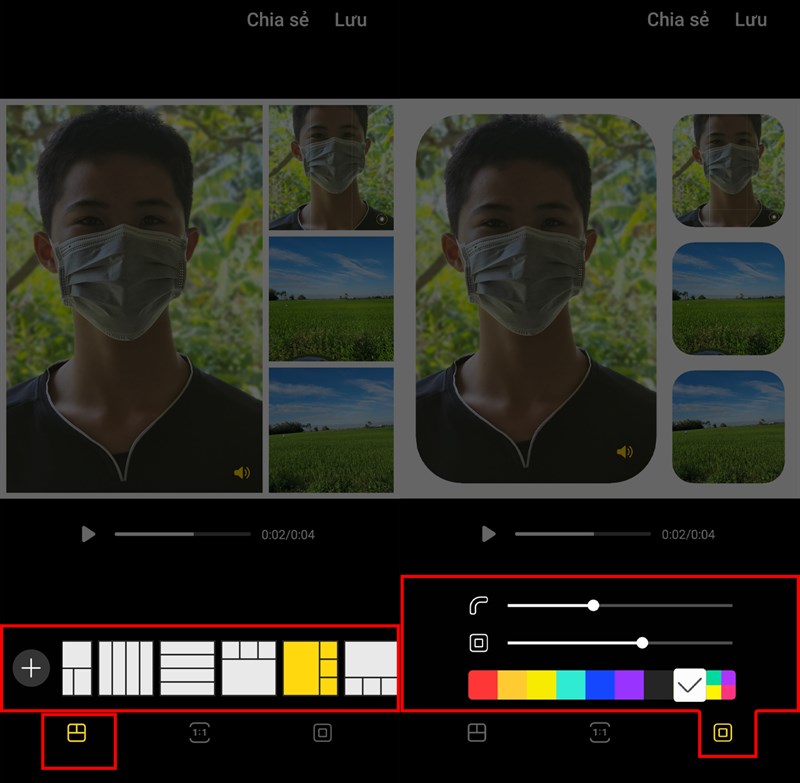Select the four vertical columns layout
Image resolution: width=800 pixels, height=783 pixels.
[x=126, y=668]
